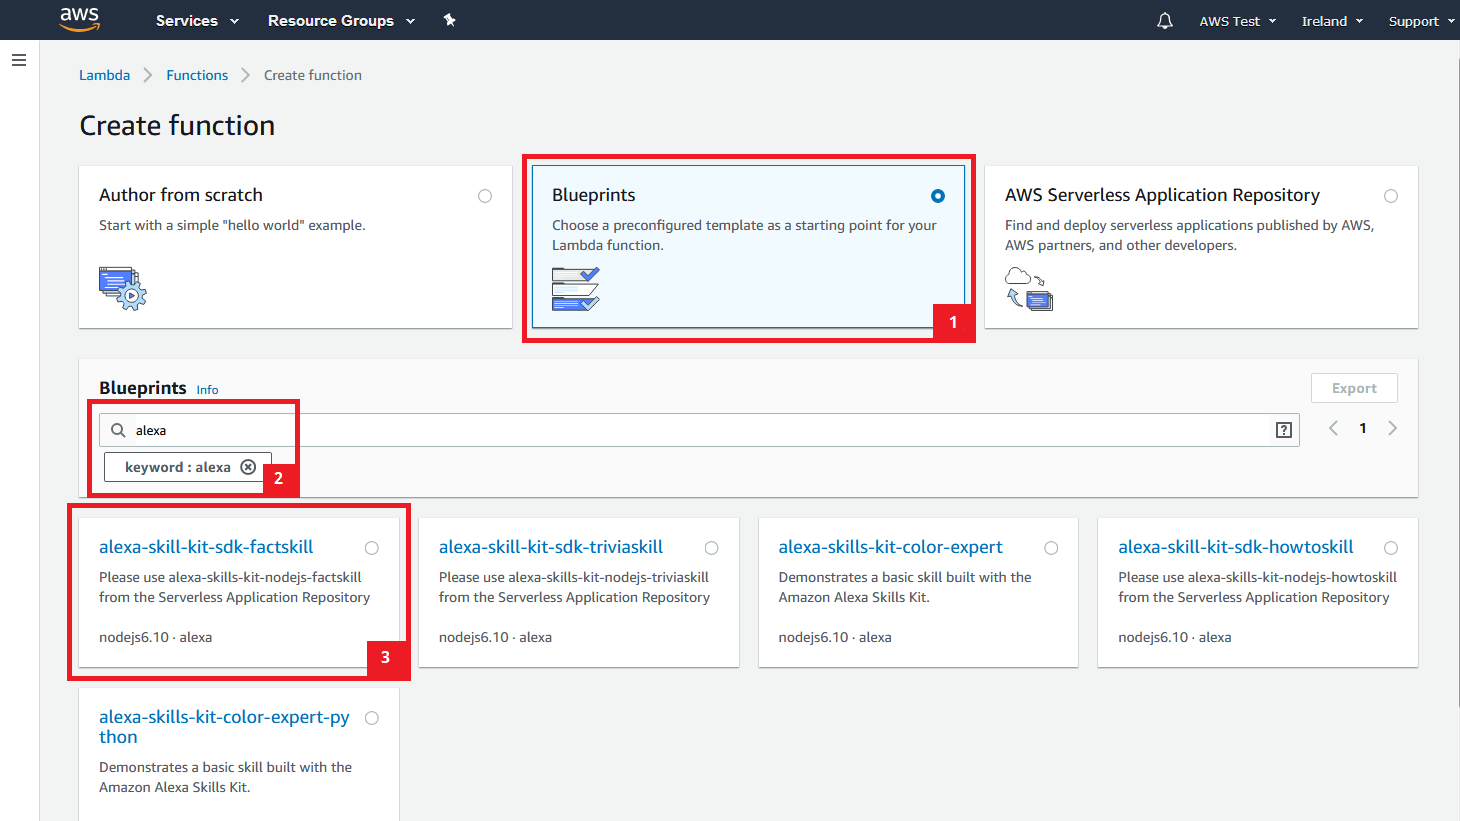Open the hamburger side menu
This screenshot has width=1460, height=821.
click(18, 60)
